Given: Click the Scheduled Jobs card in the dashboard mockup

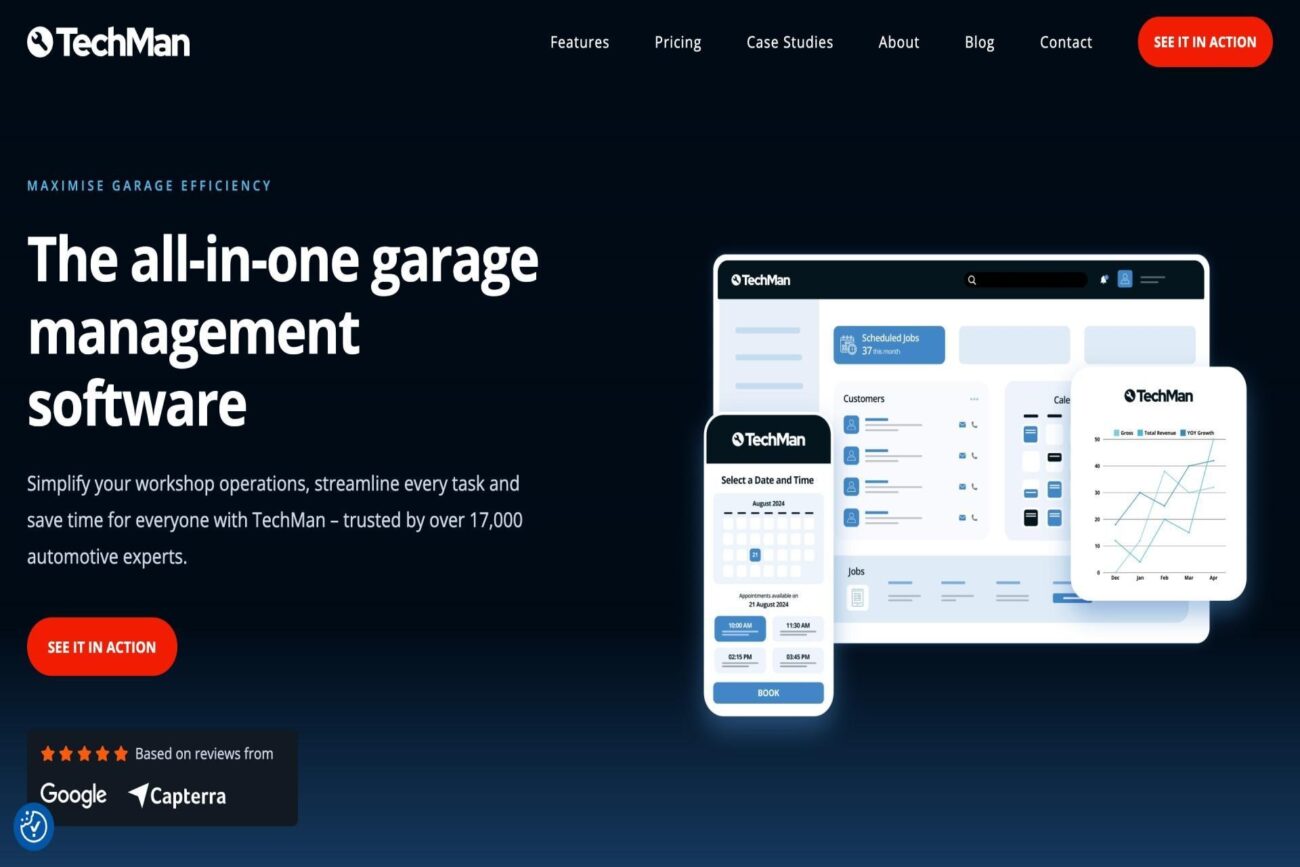Looking at the screenshot, I should click(x=889, y=344).
